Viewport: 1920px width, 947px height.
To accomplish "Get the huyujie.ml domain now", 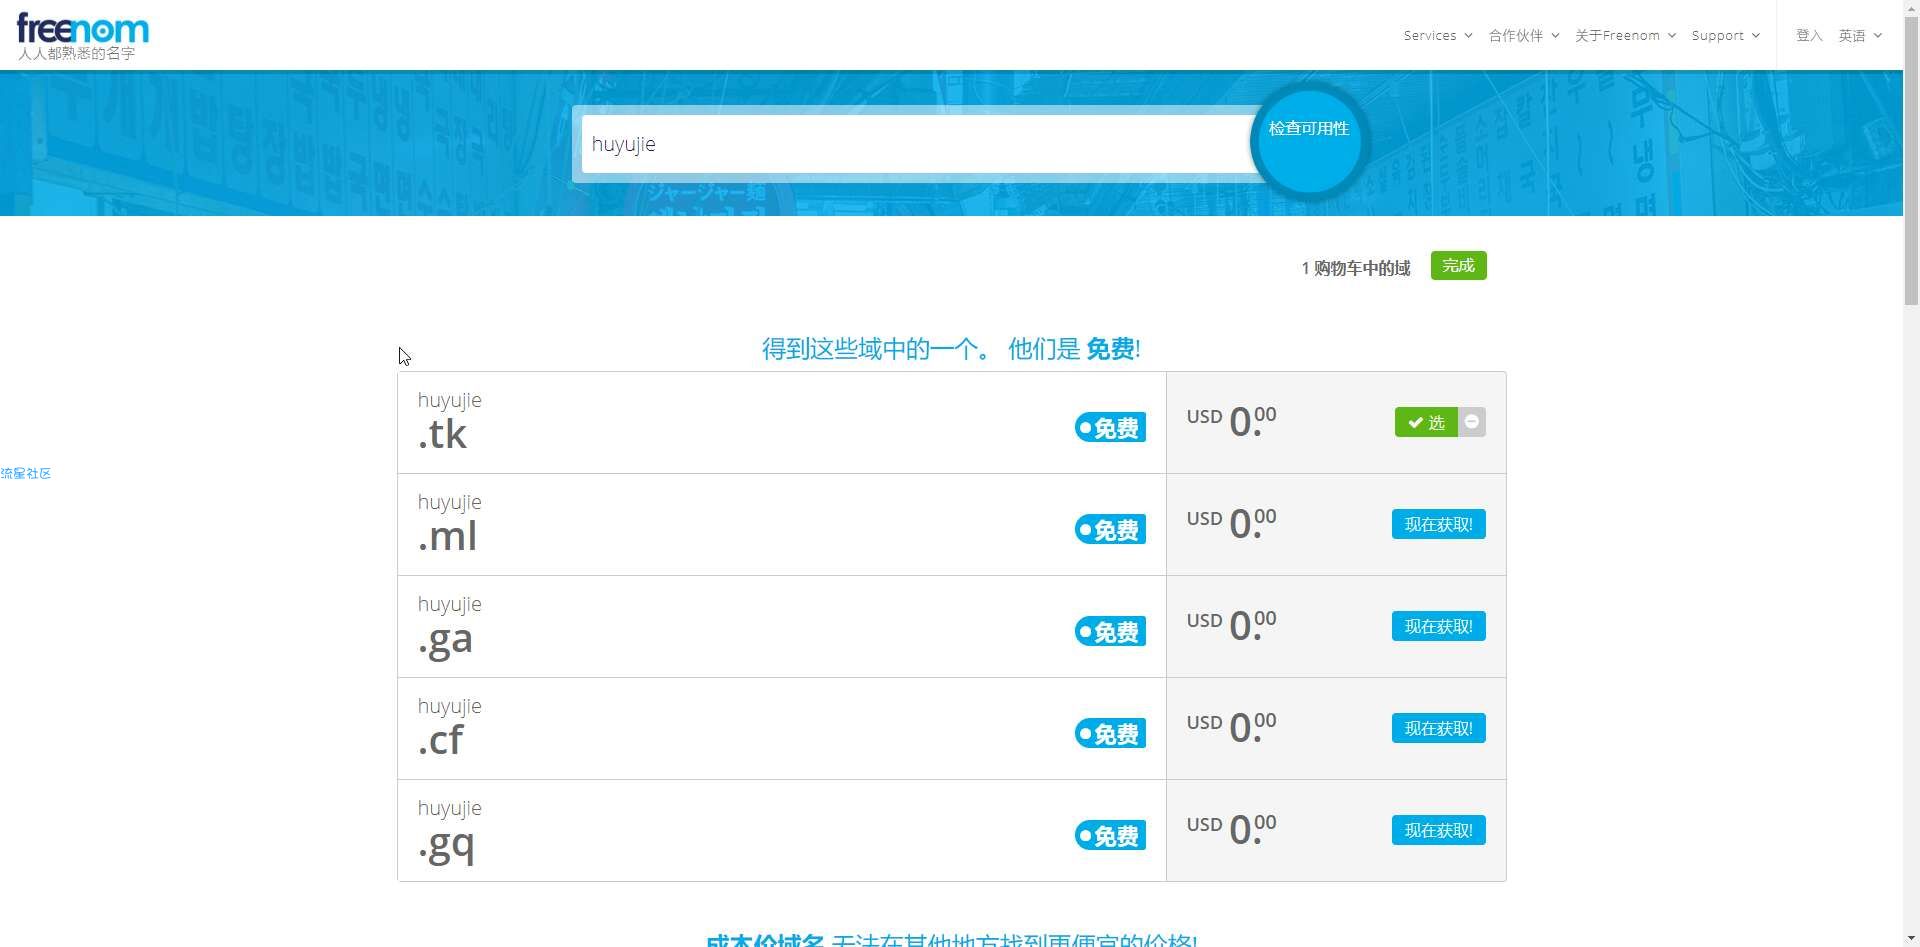I will (x=1438, y=525).
